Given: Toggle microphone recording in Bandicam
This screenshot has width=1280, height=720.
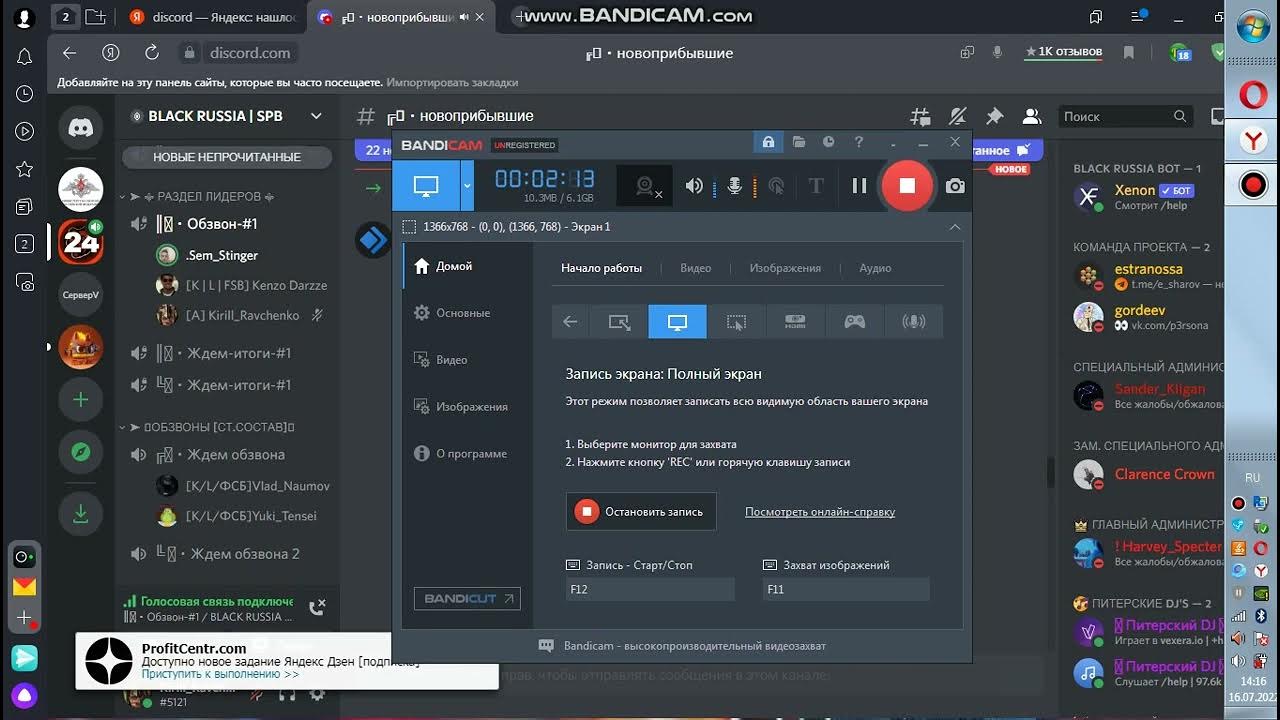Looking at the screenshot, I should (x=735, y=186).
